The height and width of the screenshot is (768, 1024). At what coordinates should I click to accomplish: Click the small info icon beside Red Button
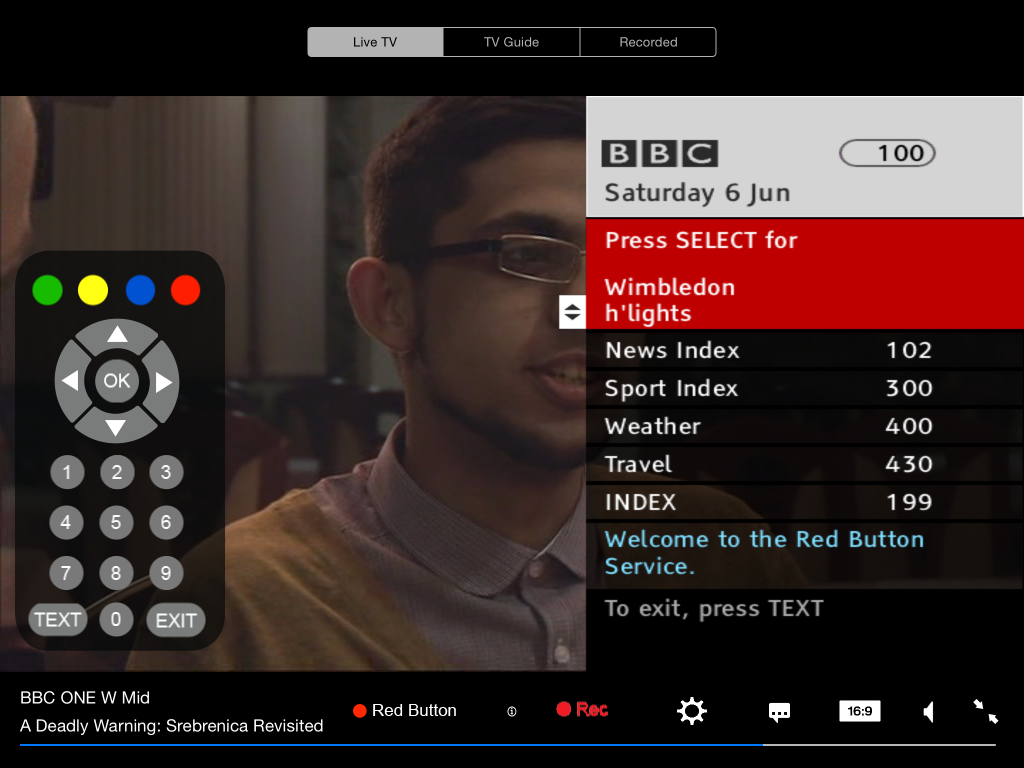(x=511, y=711)
